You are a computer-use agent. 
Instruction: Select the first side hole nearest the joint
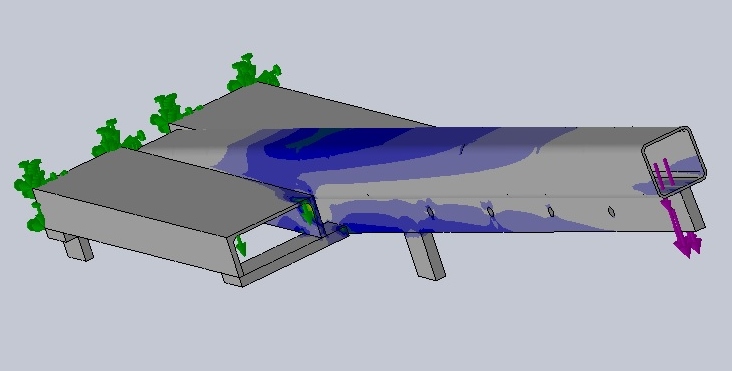point(430,213)
